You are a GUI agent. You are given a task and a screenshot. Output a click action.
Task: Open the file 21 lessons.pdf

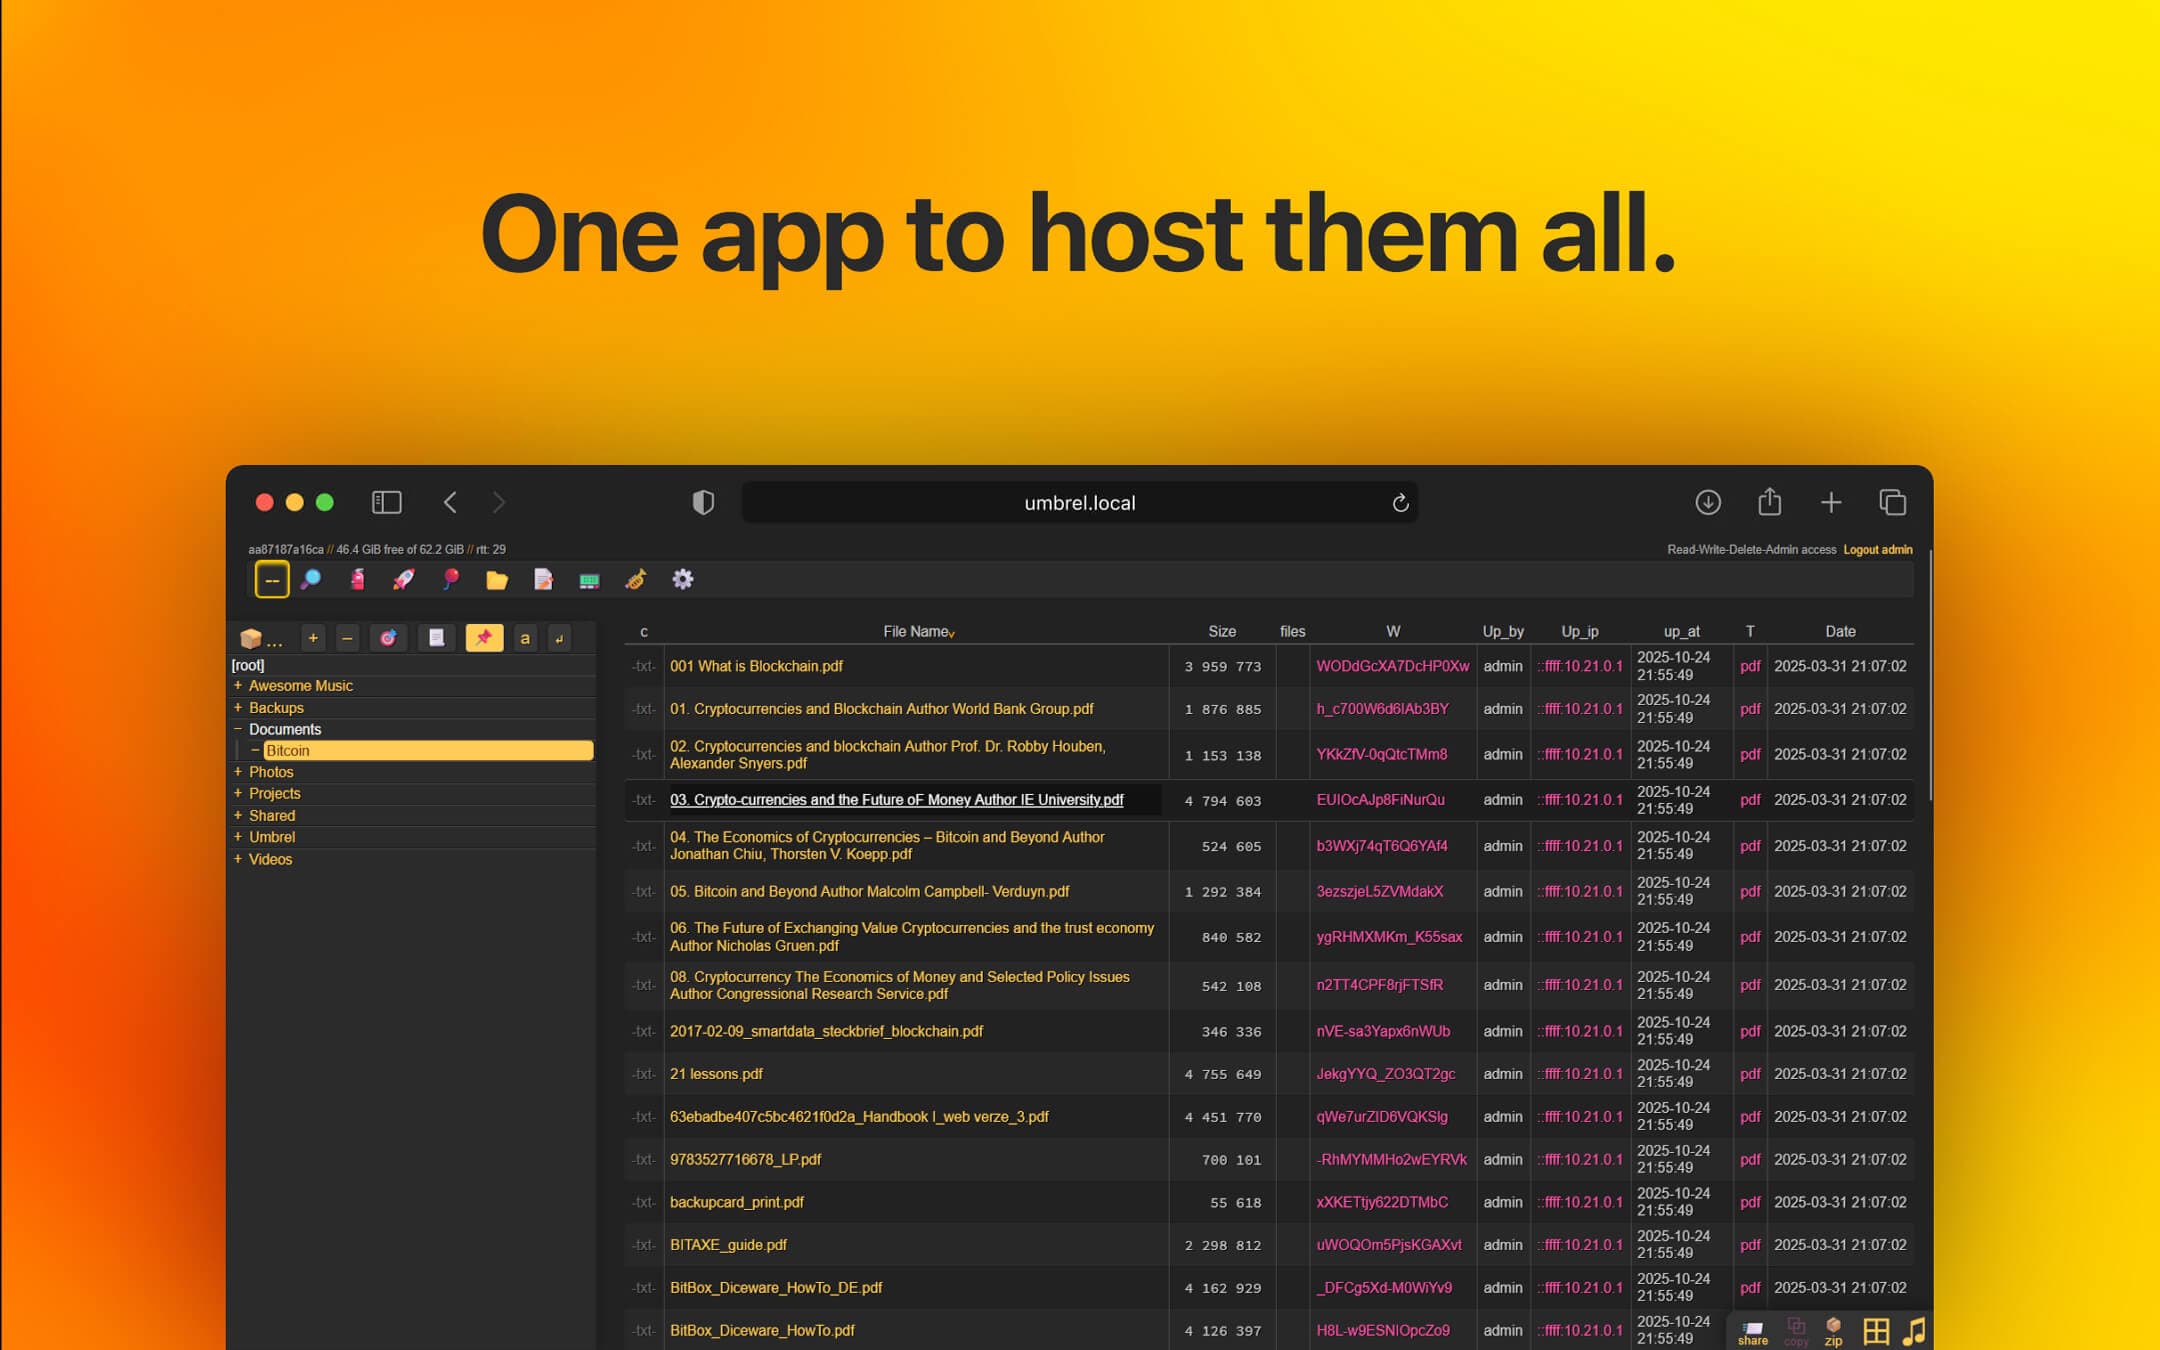click(716, 1073)
